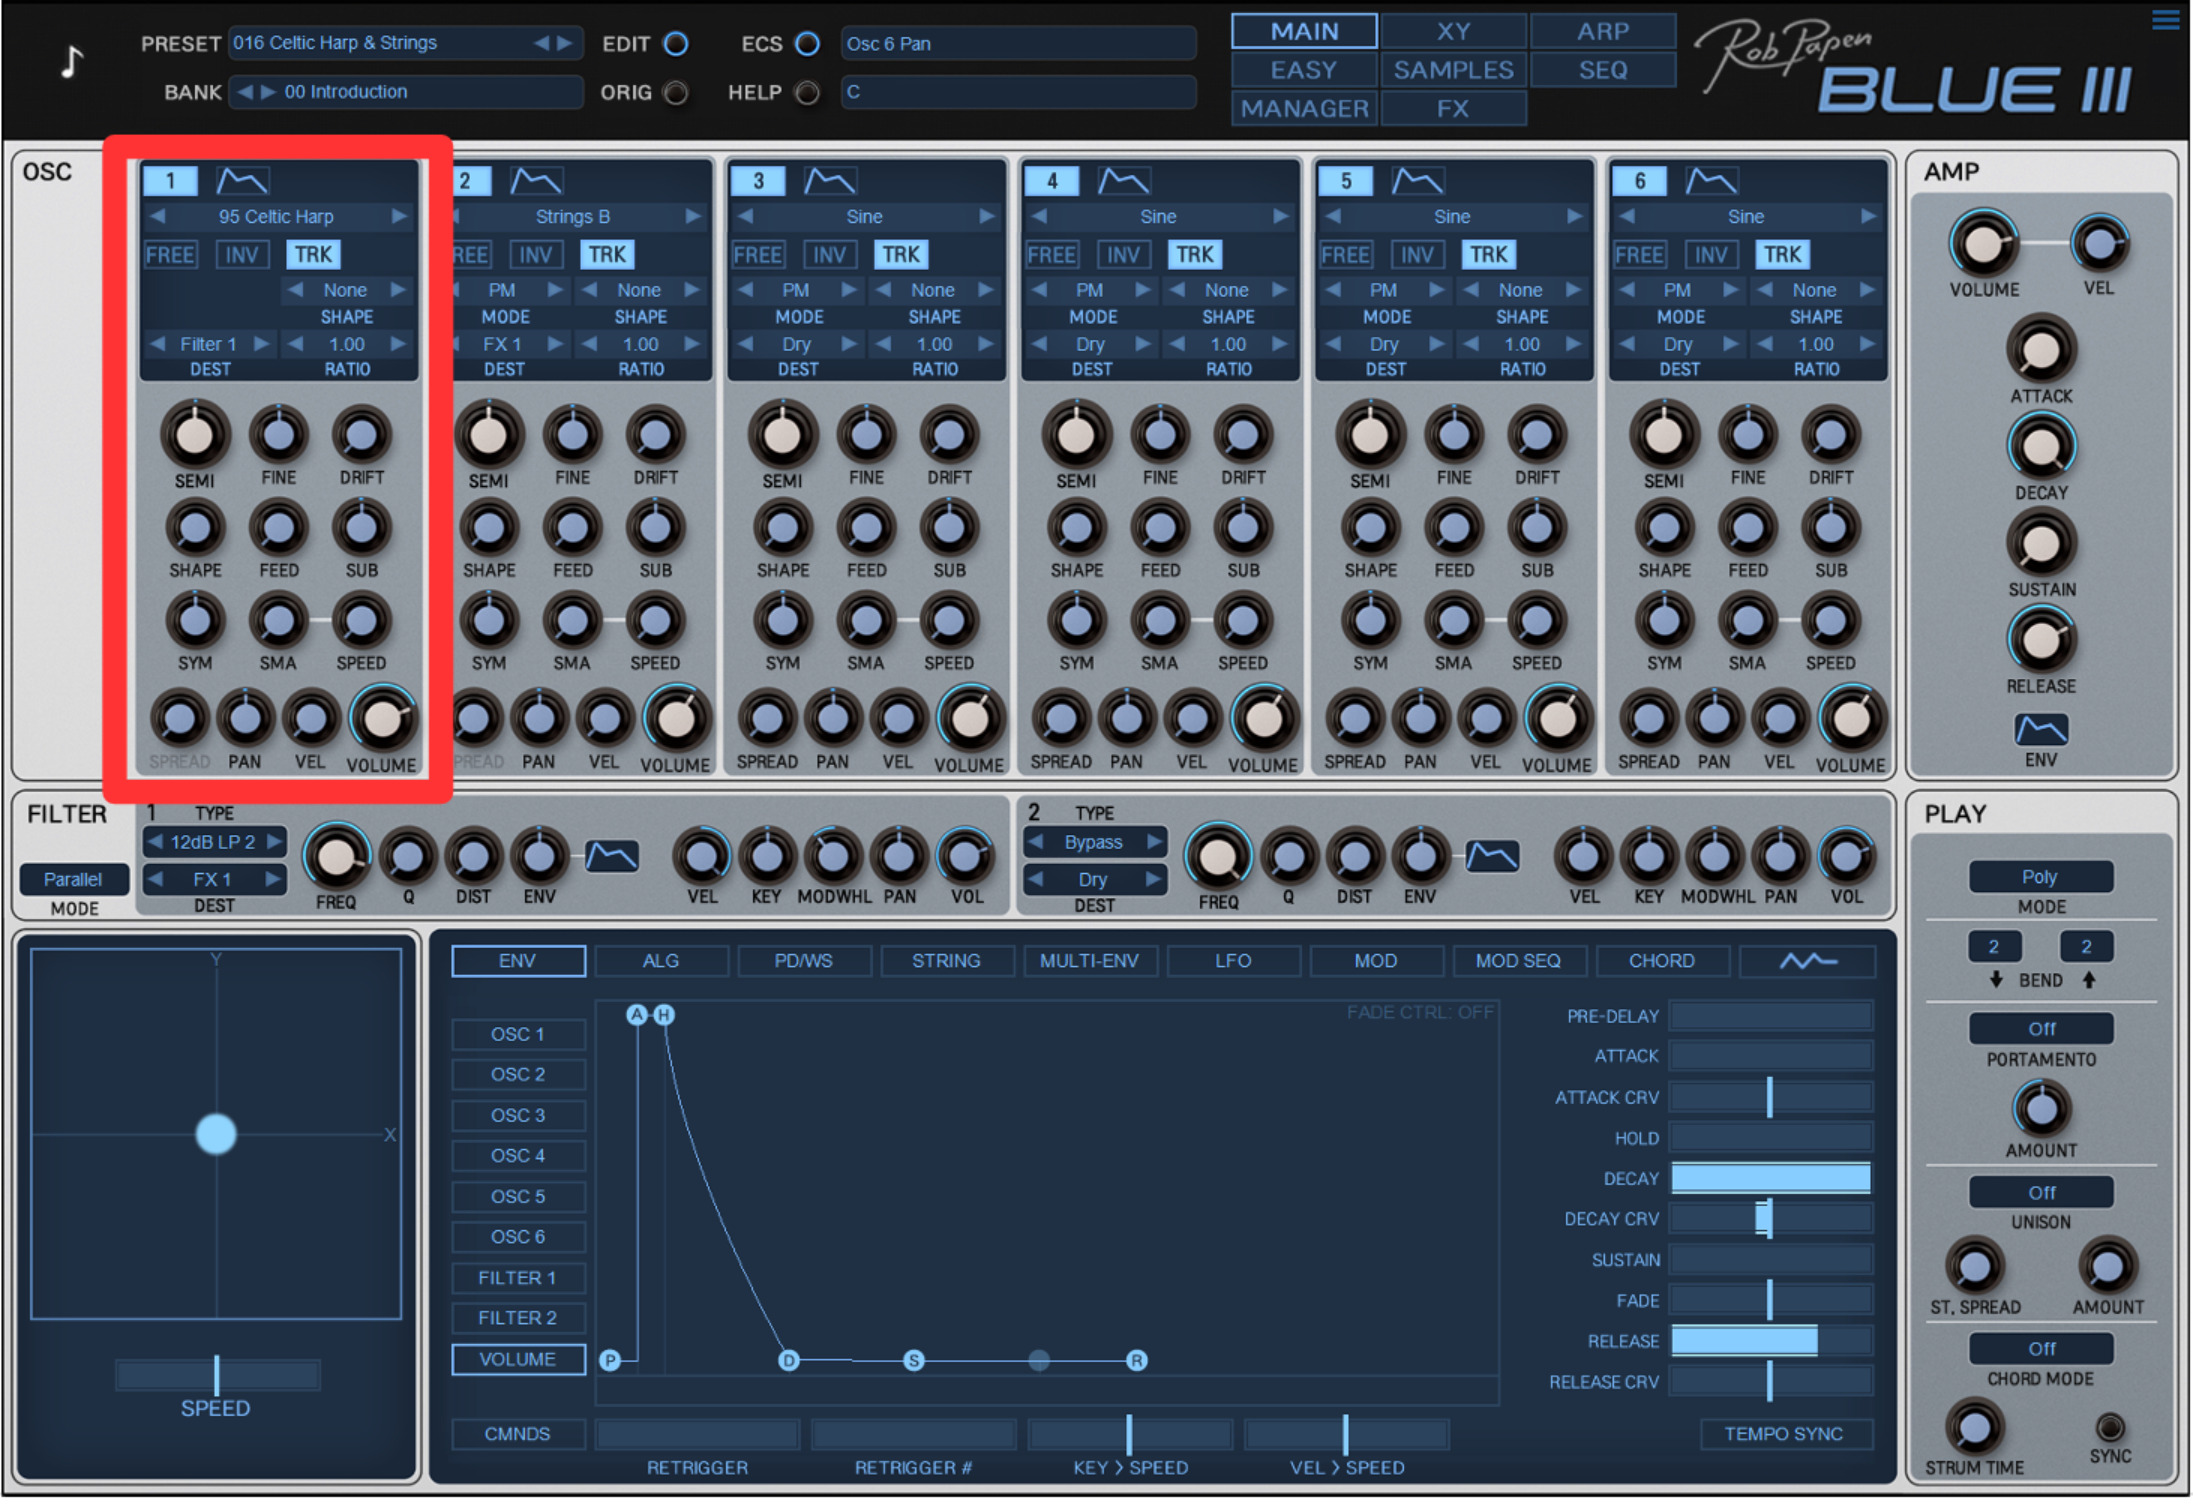Next waveform arrow for 95 Celtic Harp
The height and width of the screenshot is (1506, 2193).
[x=399, y=216]
